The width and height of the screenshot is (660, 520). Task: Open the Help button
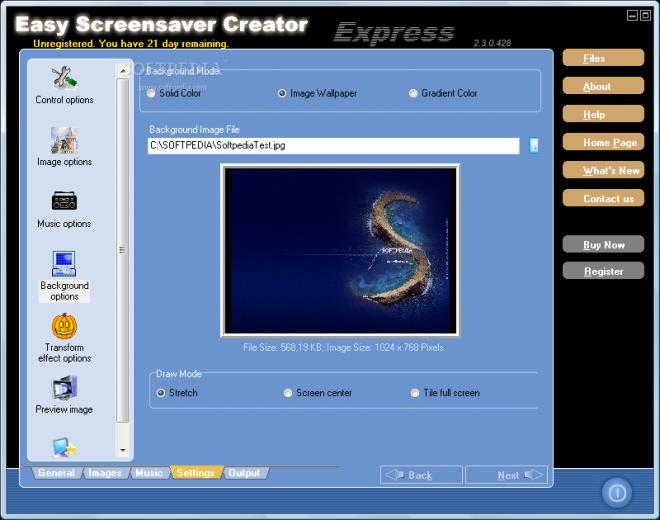[x=603, y=114]
